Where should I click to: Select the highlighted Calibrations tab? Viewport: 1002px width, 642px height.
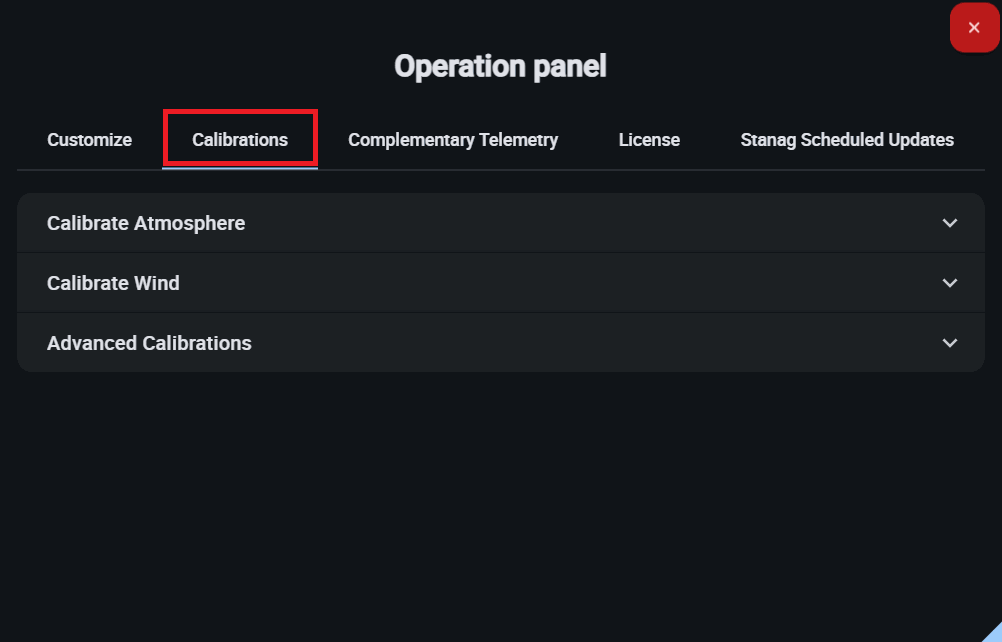pyautogui.click(x=240, y=140)
